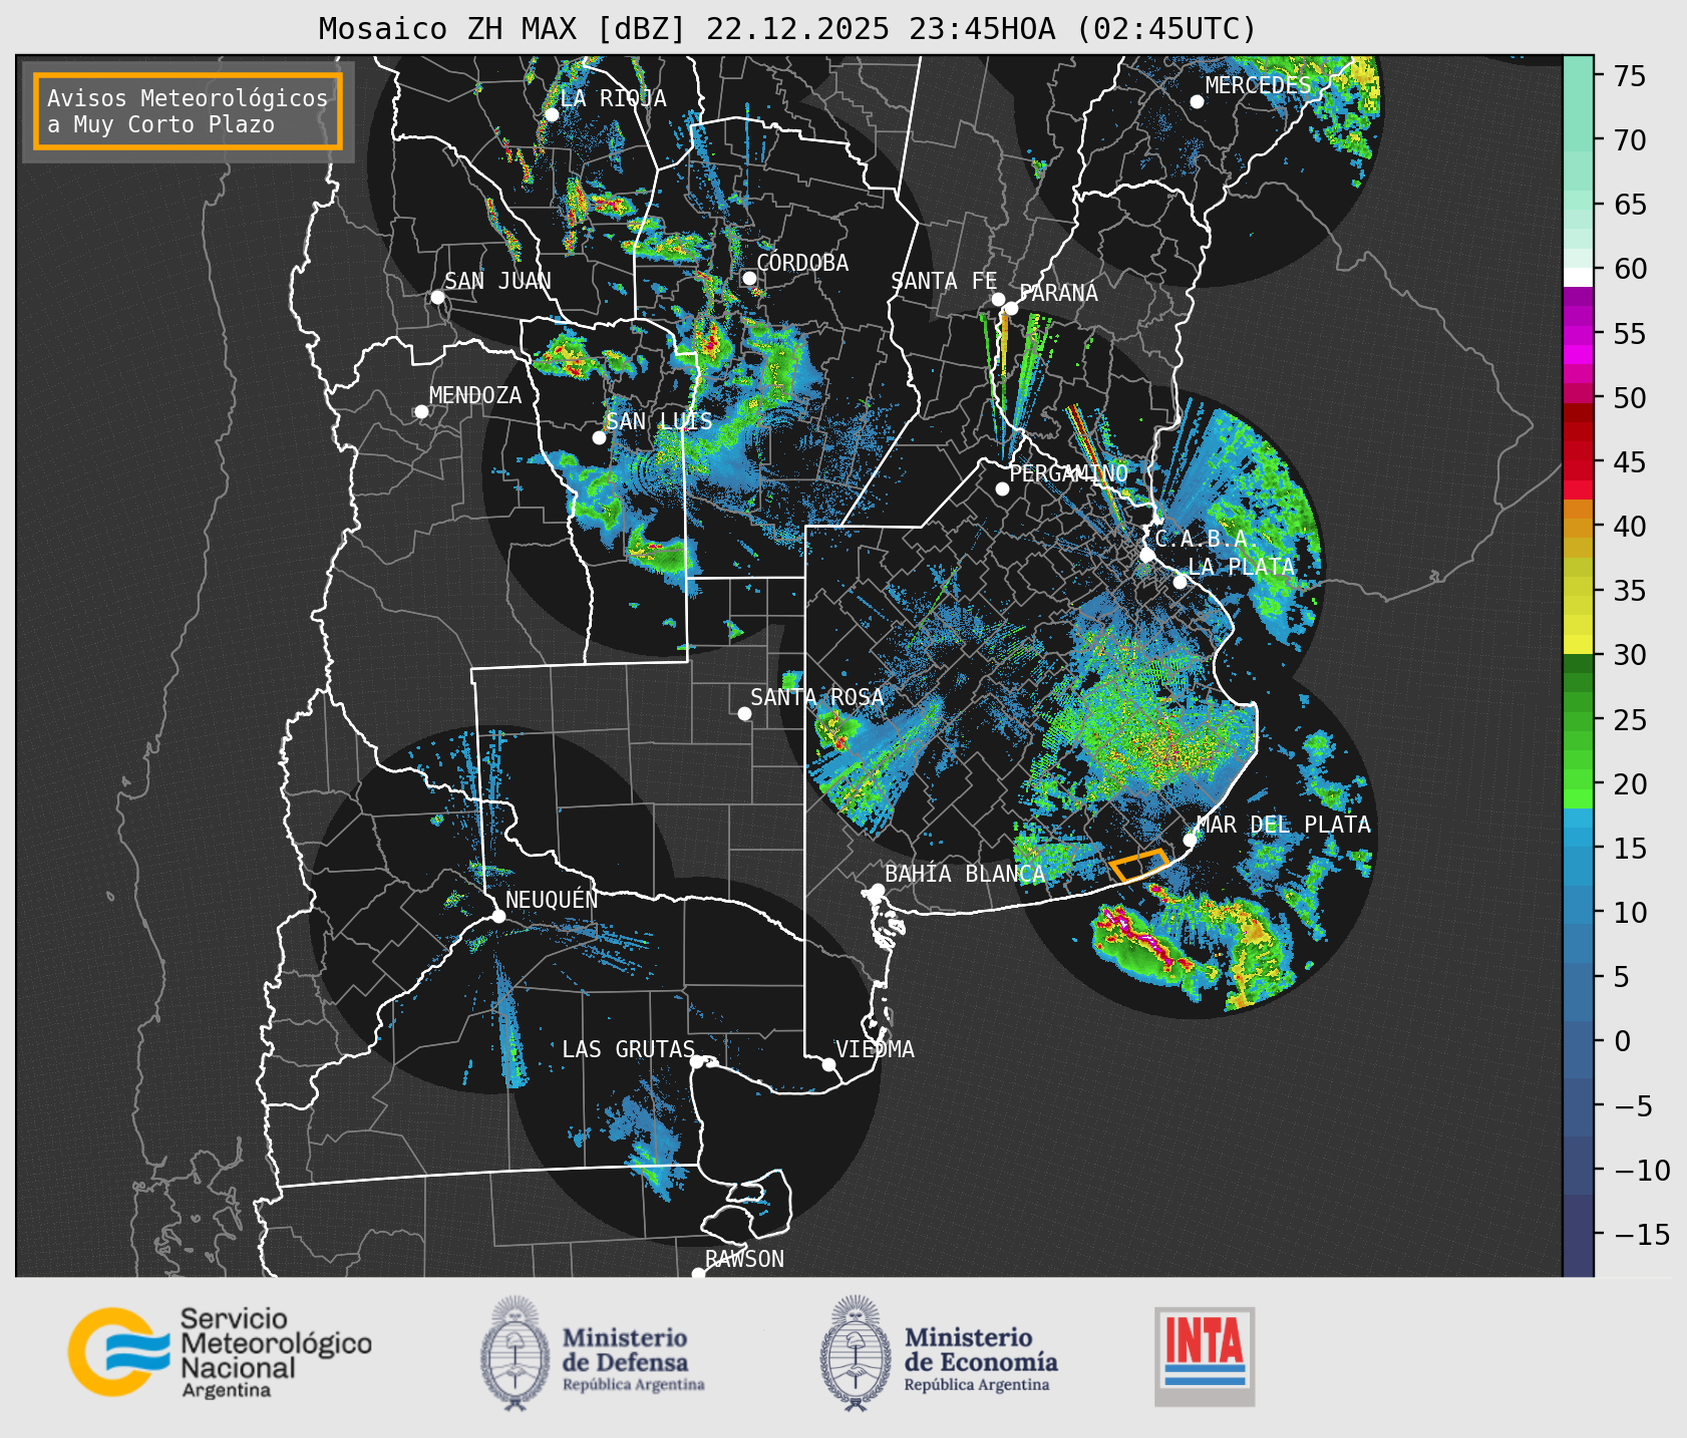Click the 70 tick label on color scale
The width and height of the screenshot is (1687, 1438).
[x=1631, y=140]
